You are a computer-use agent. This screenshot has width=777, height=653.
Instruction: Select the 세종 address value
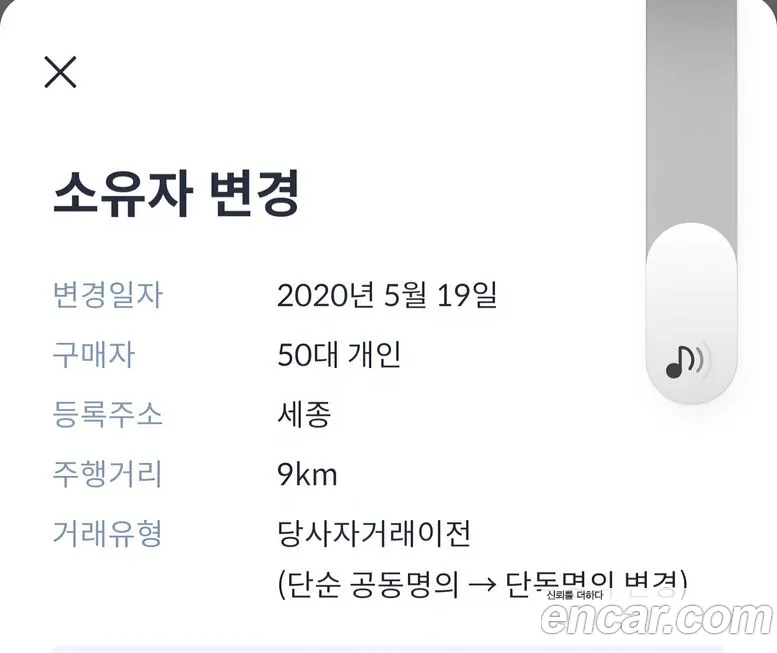304,415
